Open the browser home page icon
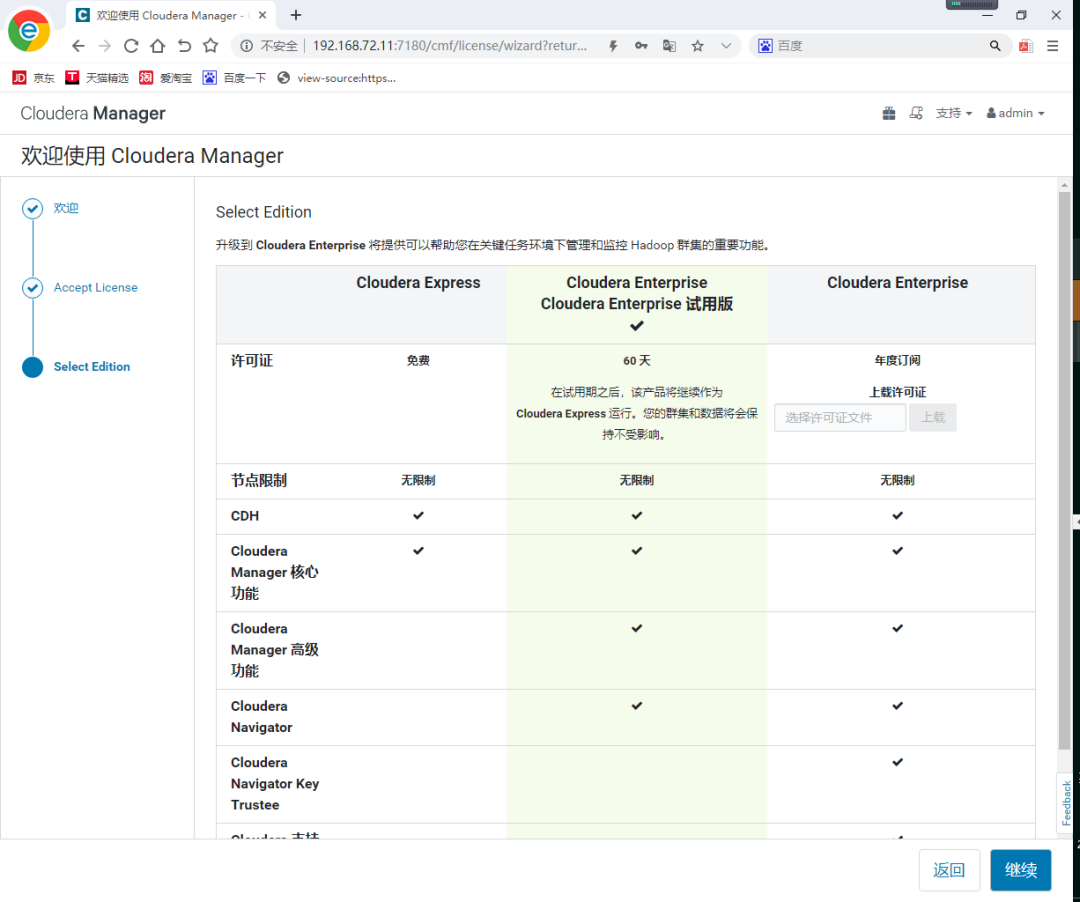Image resolution: width=1080 pixels, height=902 pixels. coord(158,46)
